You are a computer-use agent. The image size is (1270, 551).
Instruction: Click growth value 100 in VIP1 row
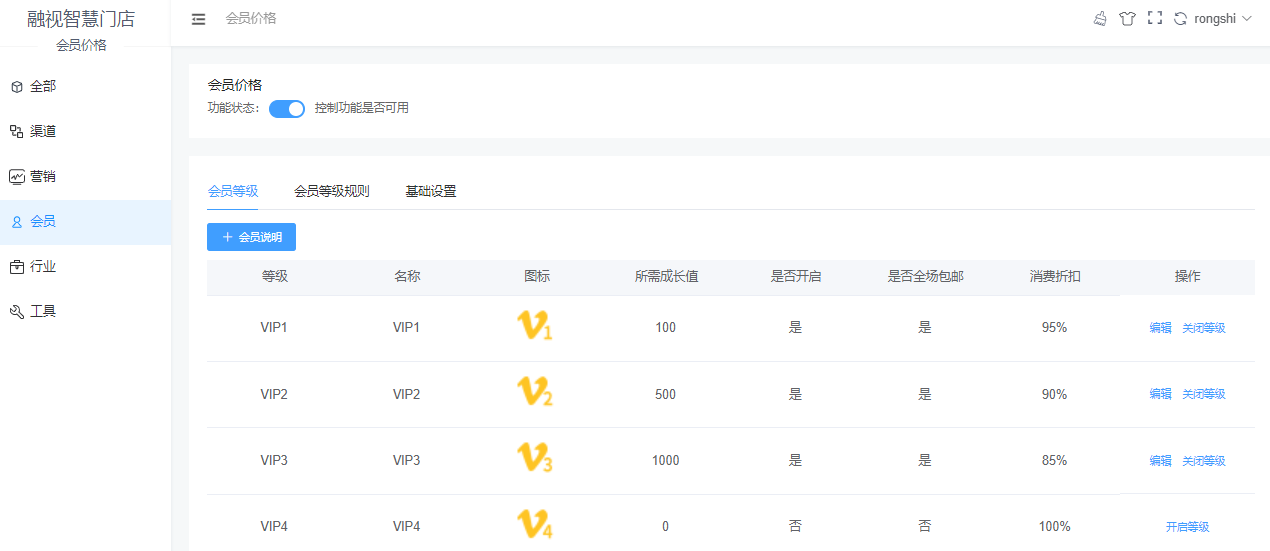click(x=666, y=328)
